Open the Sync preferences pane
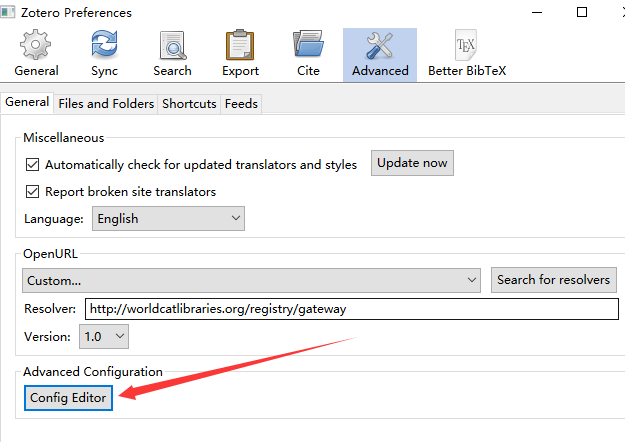The height and width of the screenshot is (442, 625). click(104, 54)
